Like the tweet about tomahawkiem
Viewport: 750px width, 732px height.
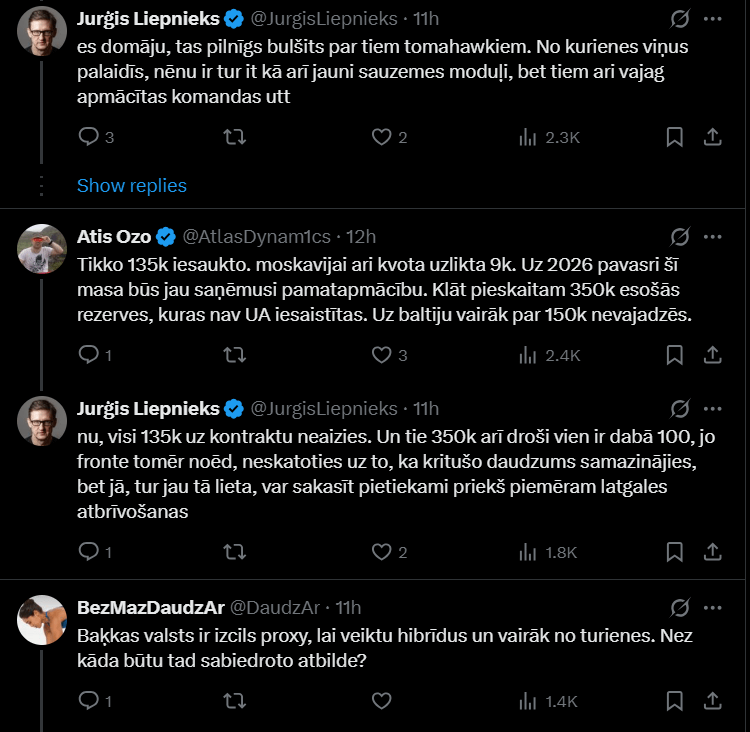[x=380, y=137]
